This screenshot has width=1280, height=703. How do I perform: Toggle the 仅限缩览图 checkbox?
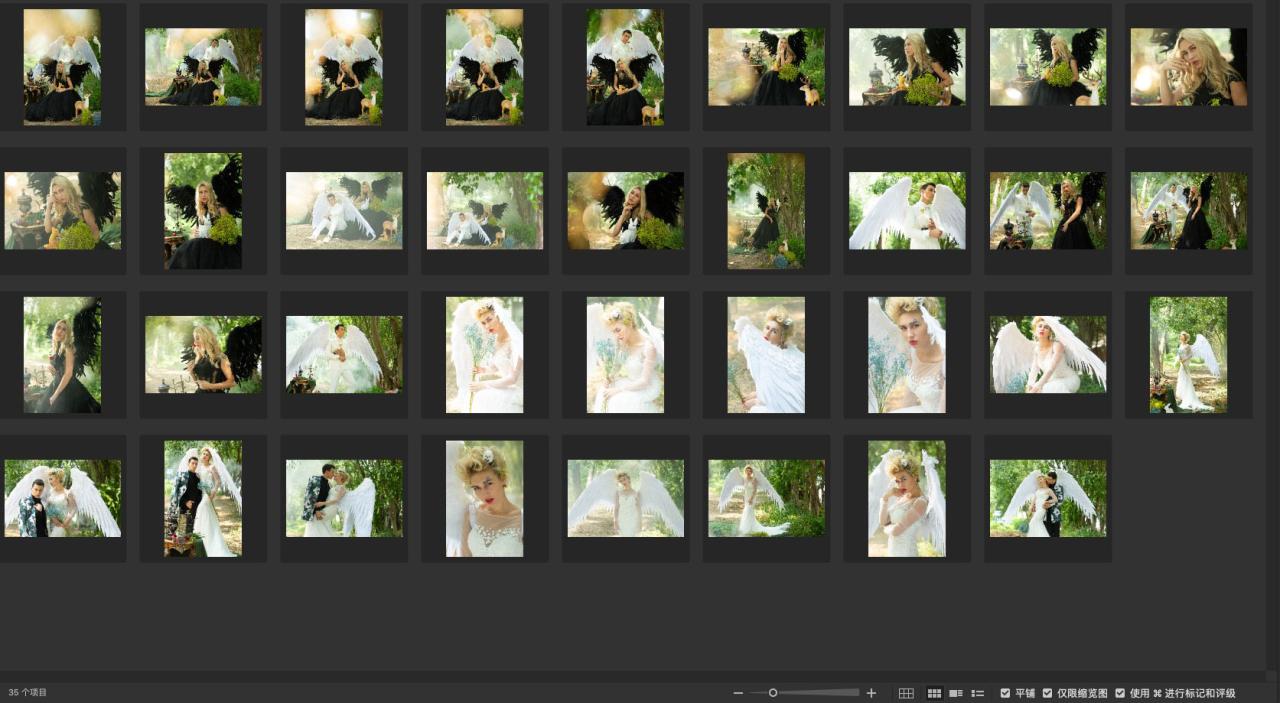(x=1048, y=693)
